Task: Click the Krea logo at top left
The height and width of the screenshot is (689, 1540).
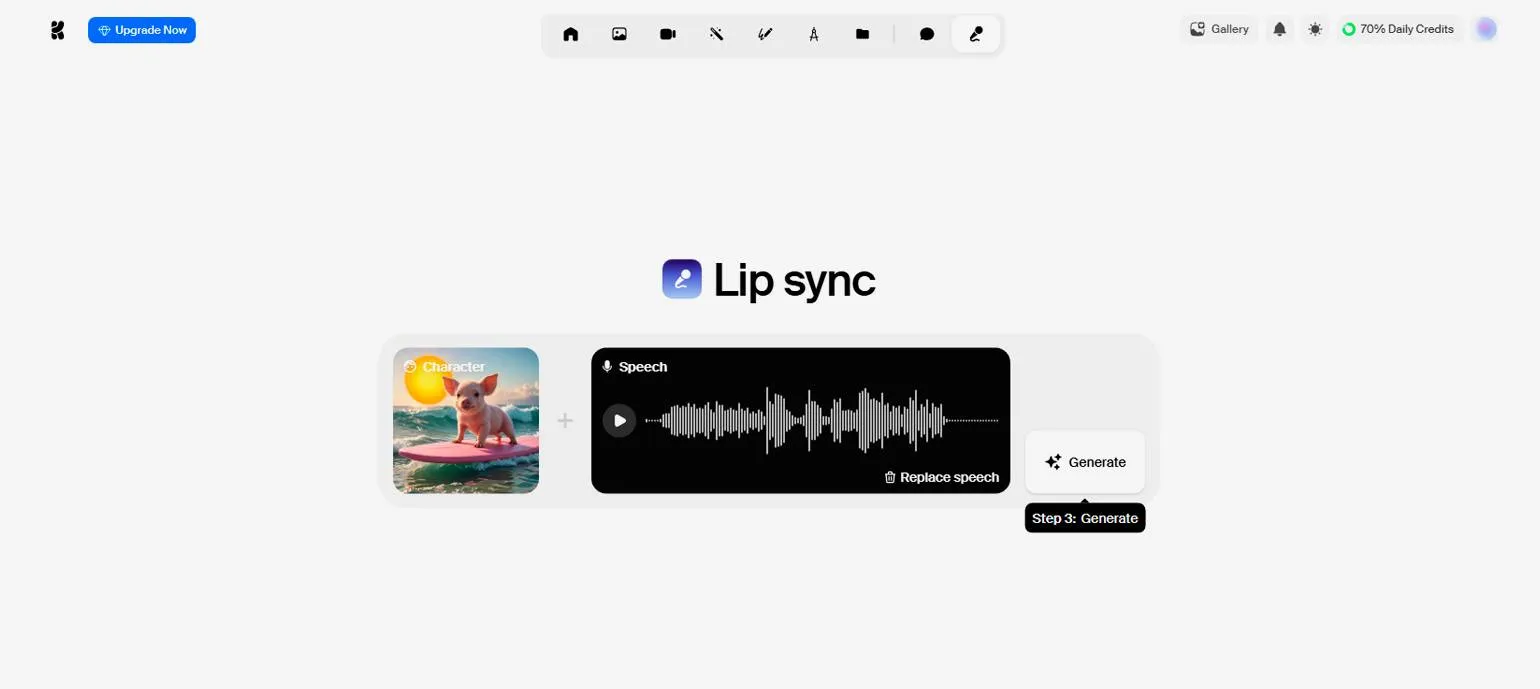Action: [x=57, y=30]
